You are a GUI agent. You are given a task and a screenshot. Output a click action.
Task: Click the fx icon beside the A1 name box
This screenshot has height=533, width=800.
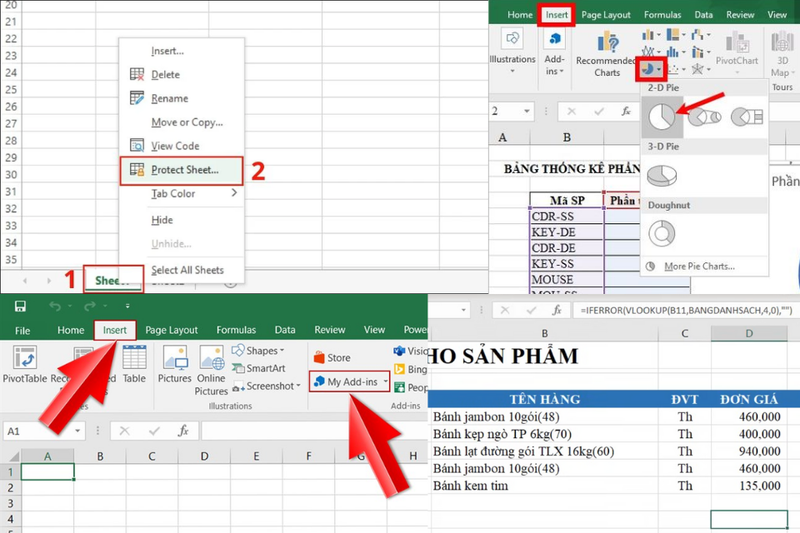pos(183,431)
